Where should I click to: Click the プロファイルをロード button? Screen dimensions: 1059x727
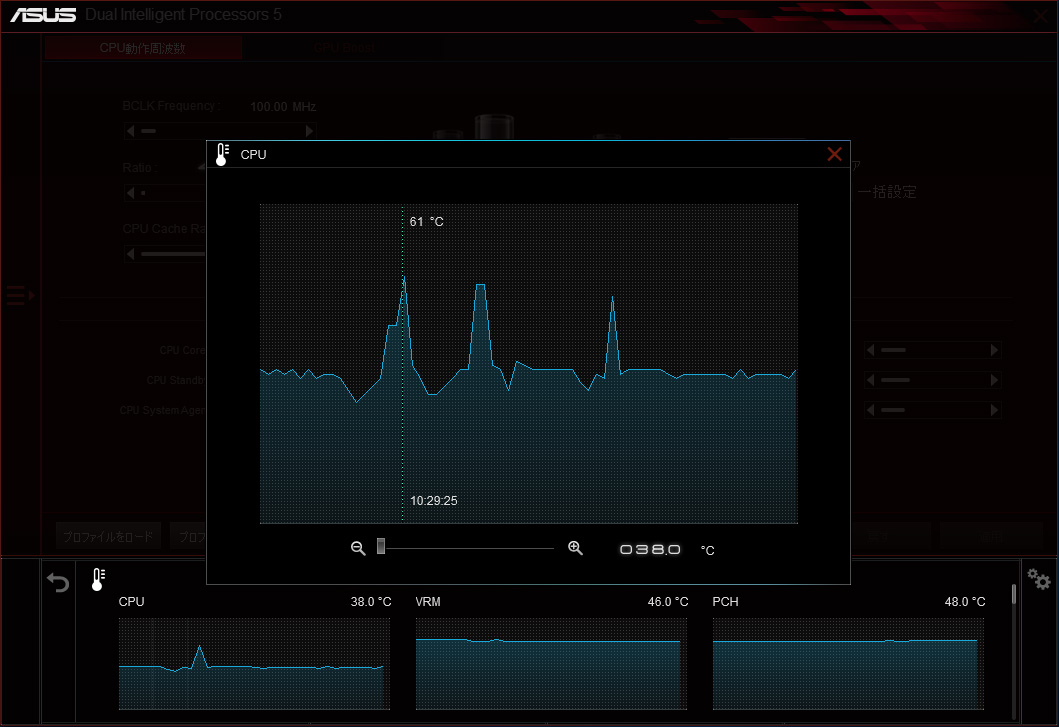pyautogui.click(x=108, y=537)
